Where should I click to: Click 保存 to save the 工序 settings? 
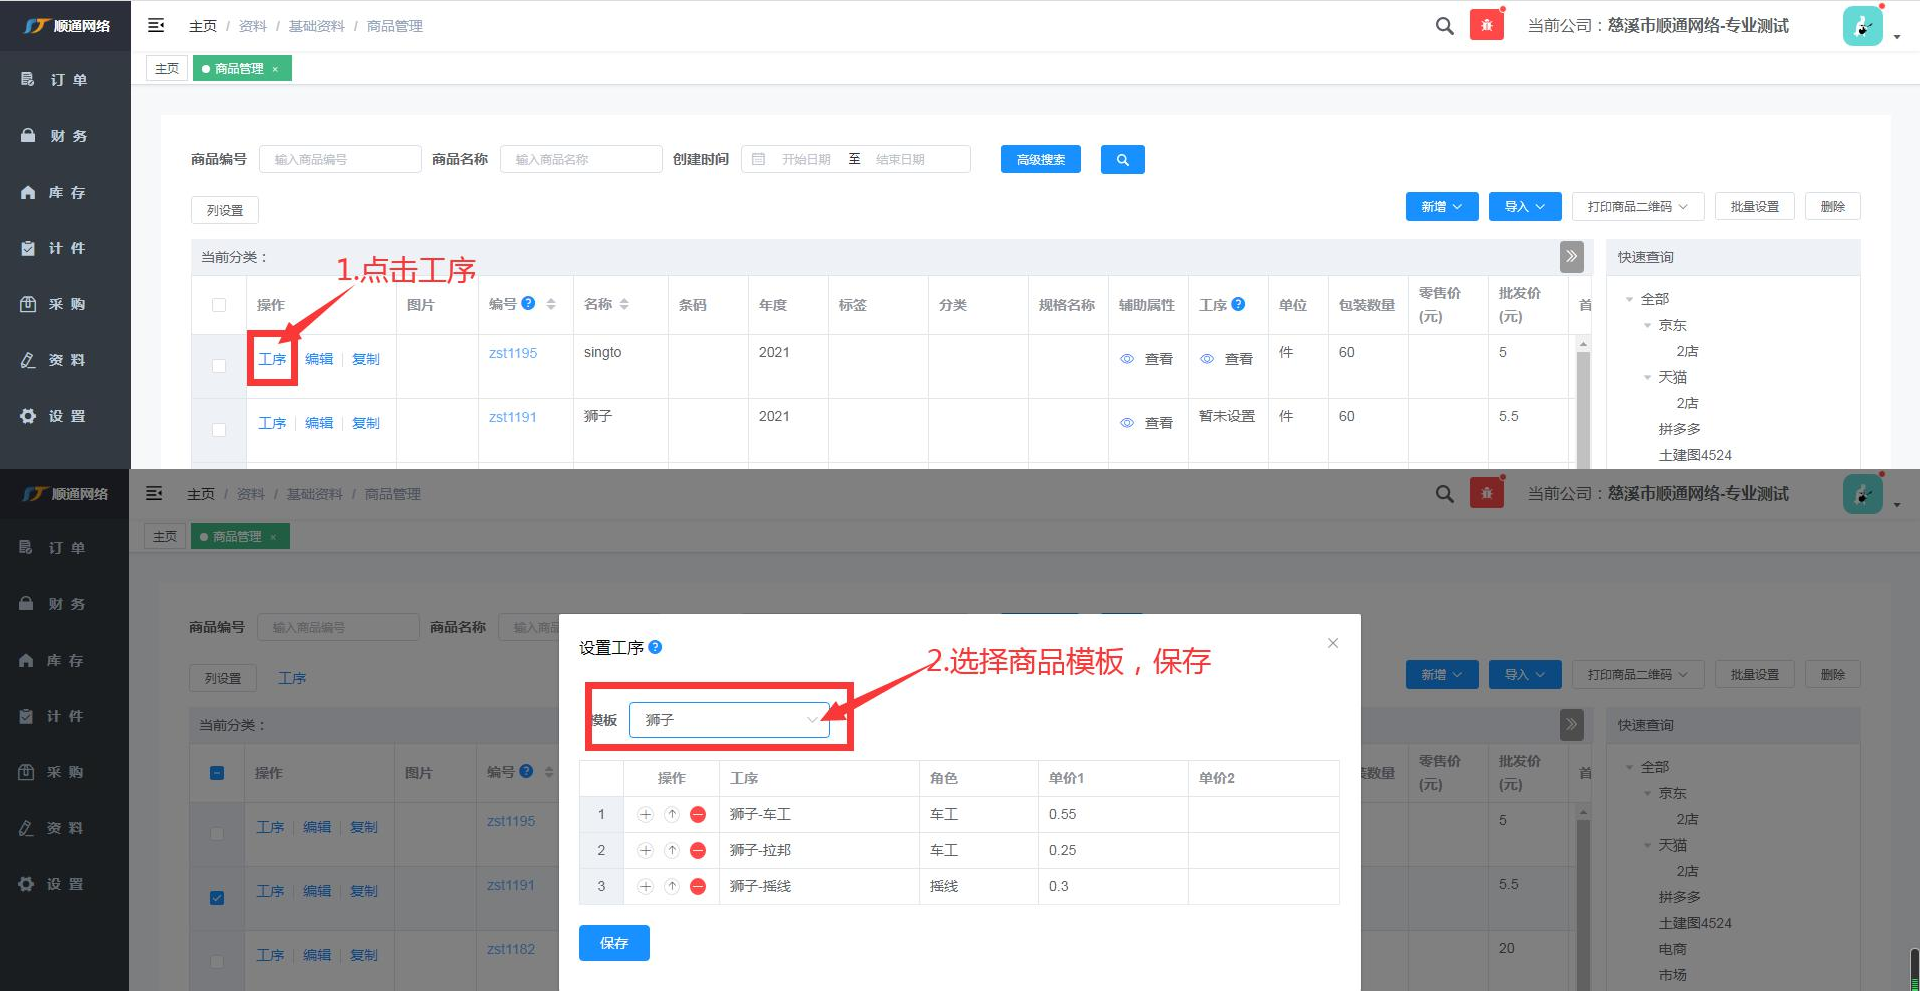coord(614,943)
